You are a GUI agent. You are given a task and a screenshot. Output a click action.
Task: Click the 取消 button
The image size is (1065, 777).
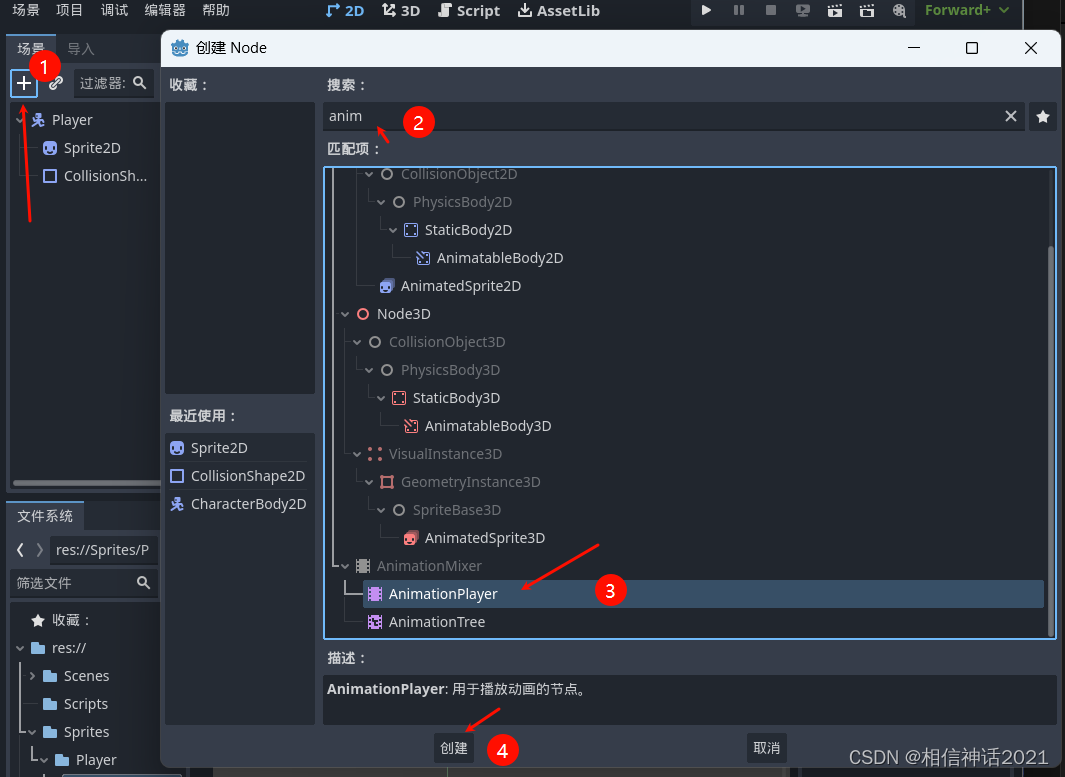pos(766,747)
